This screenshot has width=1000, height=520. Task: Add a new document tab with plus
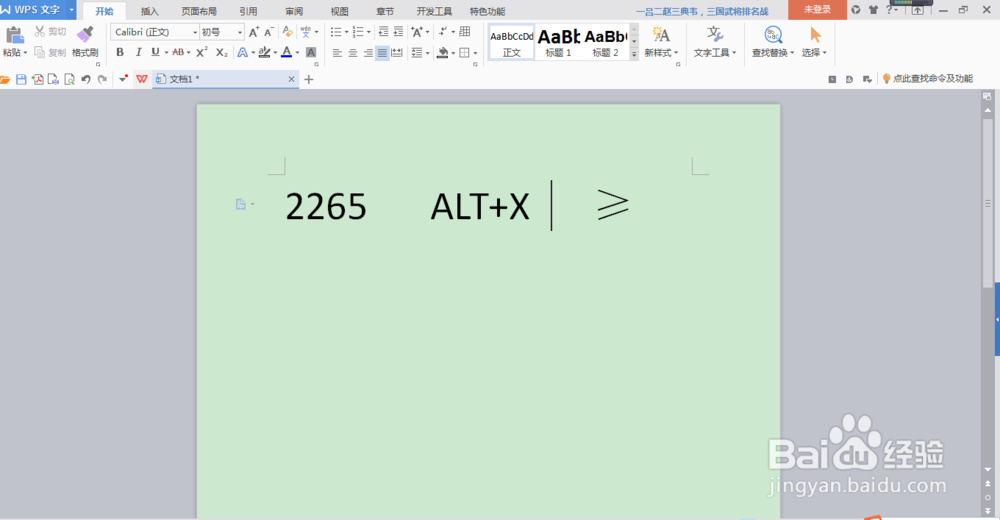click(x=309, y=79)
